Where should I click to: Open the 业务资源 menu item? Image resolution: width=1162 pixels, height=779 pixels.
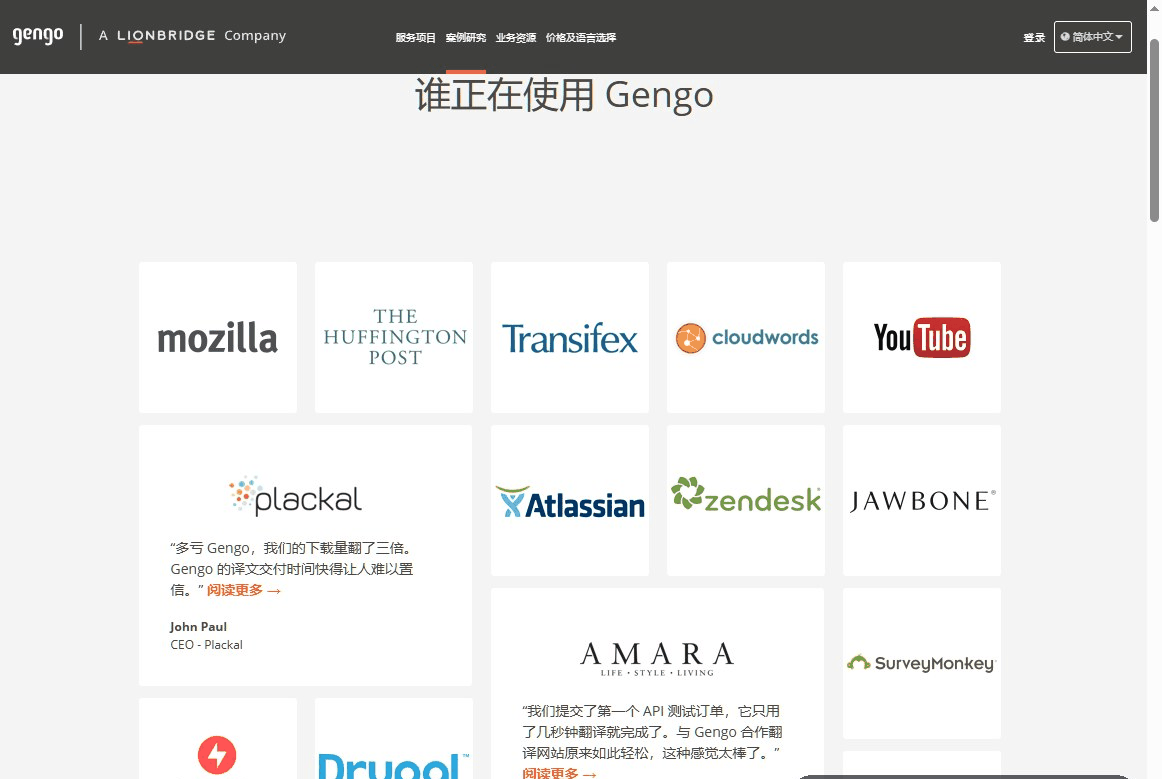tap(516, 38)
